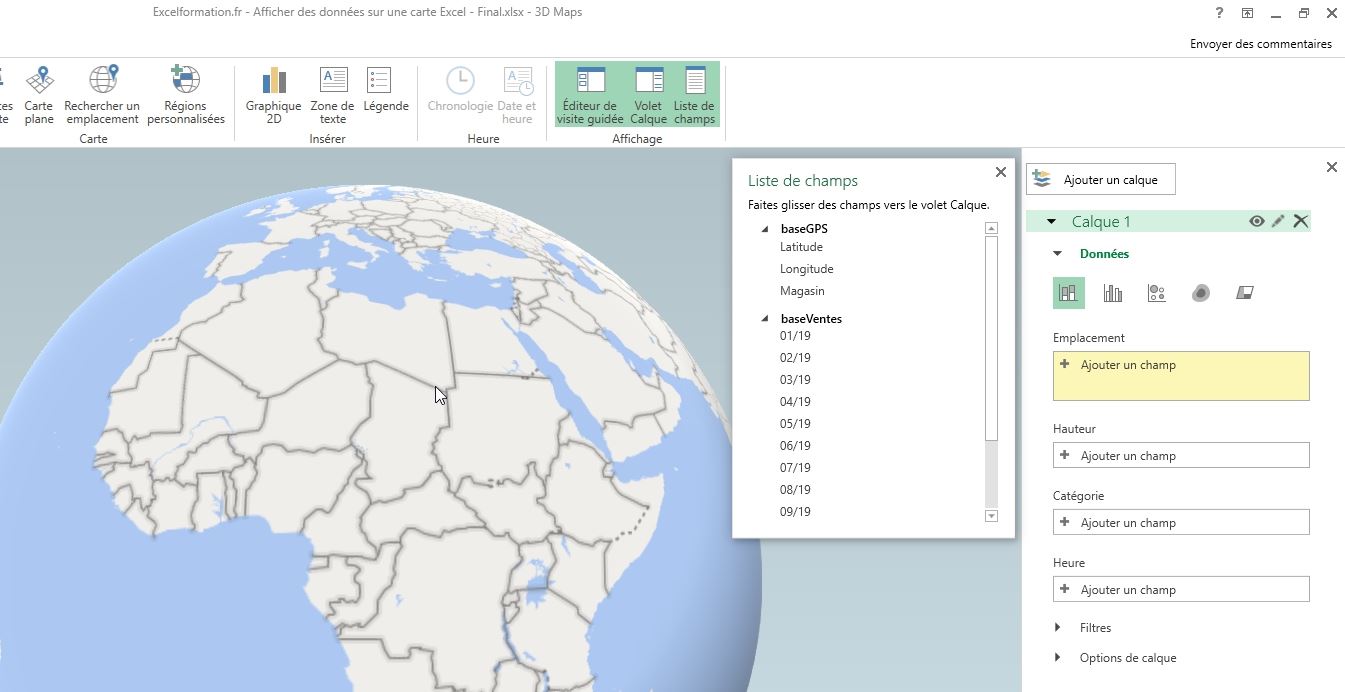Viewport: 1345px width, 692px height.
Task: Insert a Zone de texte on the map
Action: coord(332,95)
